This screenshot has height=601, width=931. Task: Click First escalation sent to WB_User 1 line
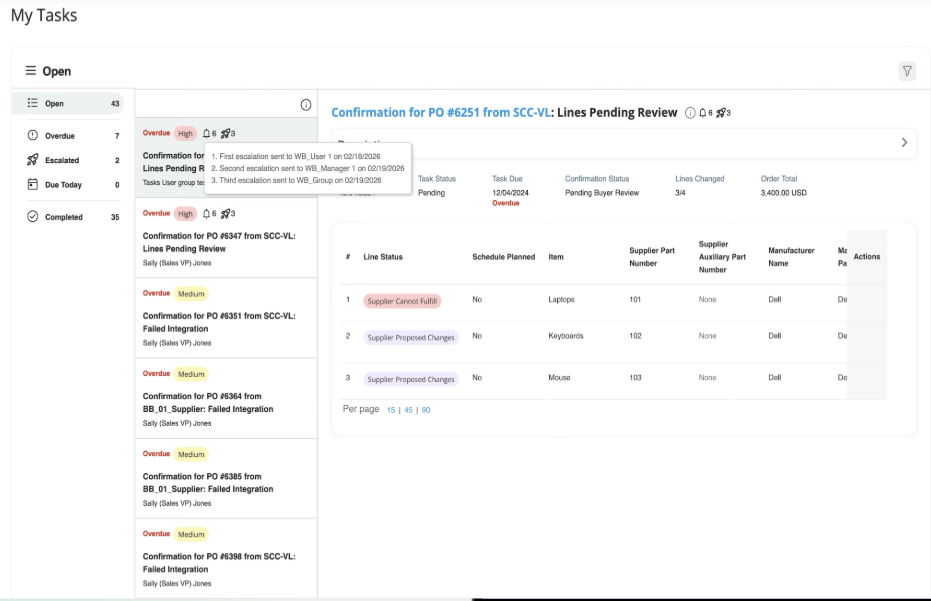tap(296, 156)
